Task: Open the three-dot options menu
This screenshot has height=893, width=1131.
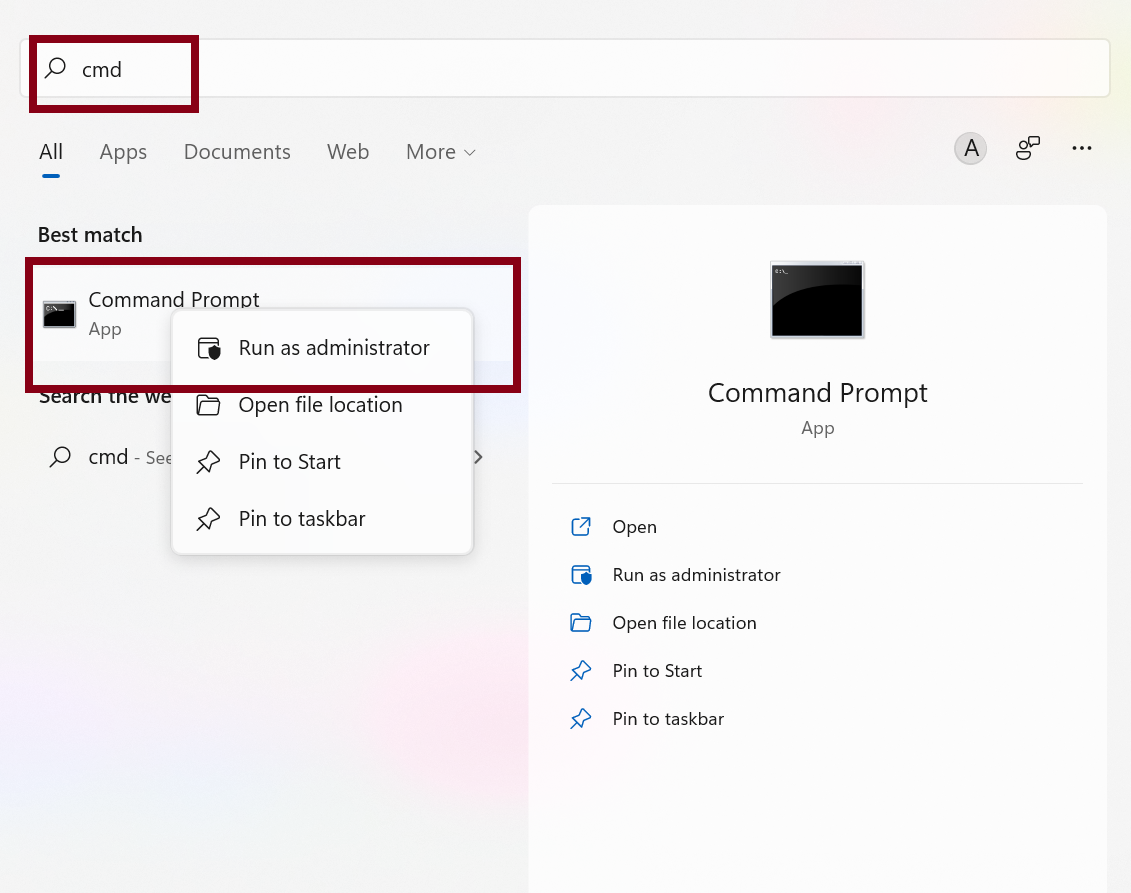Action: tap(1081, 149)
